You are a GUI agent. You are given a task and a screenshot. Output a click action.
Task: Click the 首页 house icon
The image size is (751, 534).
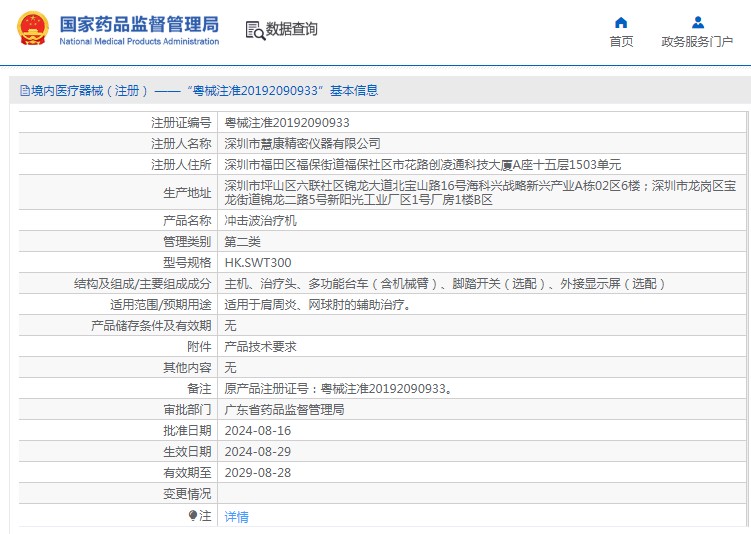(621, 22)
